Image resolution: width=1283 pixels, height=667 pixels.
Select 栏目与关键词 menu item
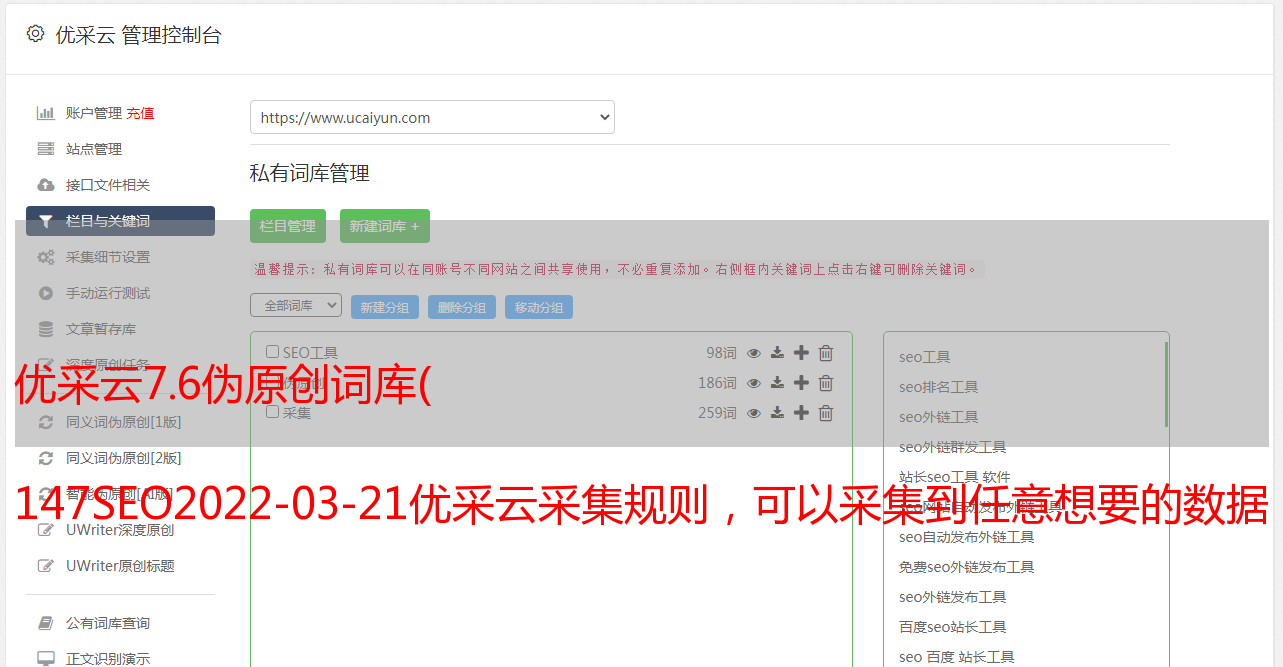coord(120,221)
